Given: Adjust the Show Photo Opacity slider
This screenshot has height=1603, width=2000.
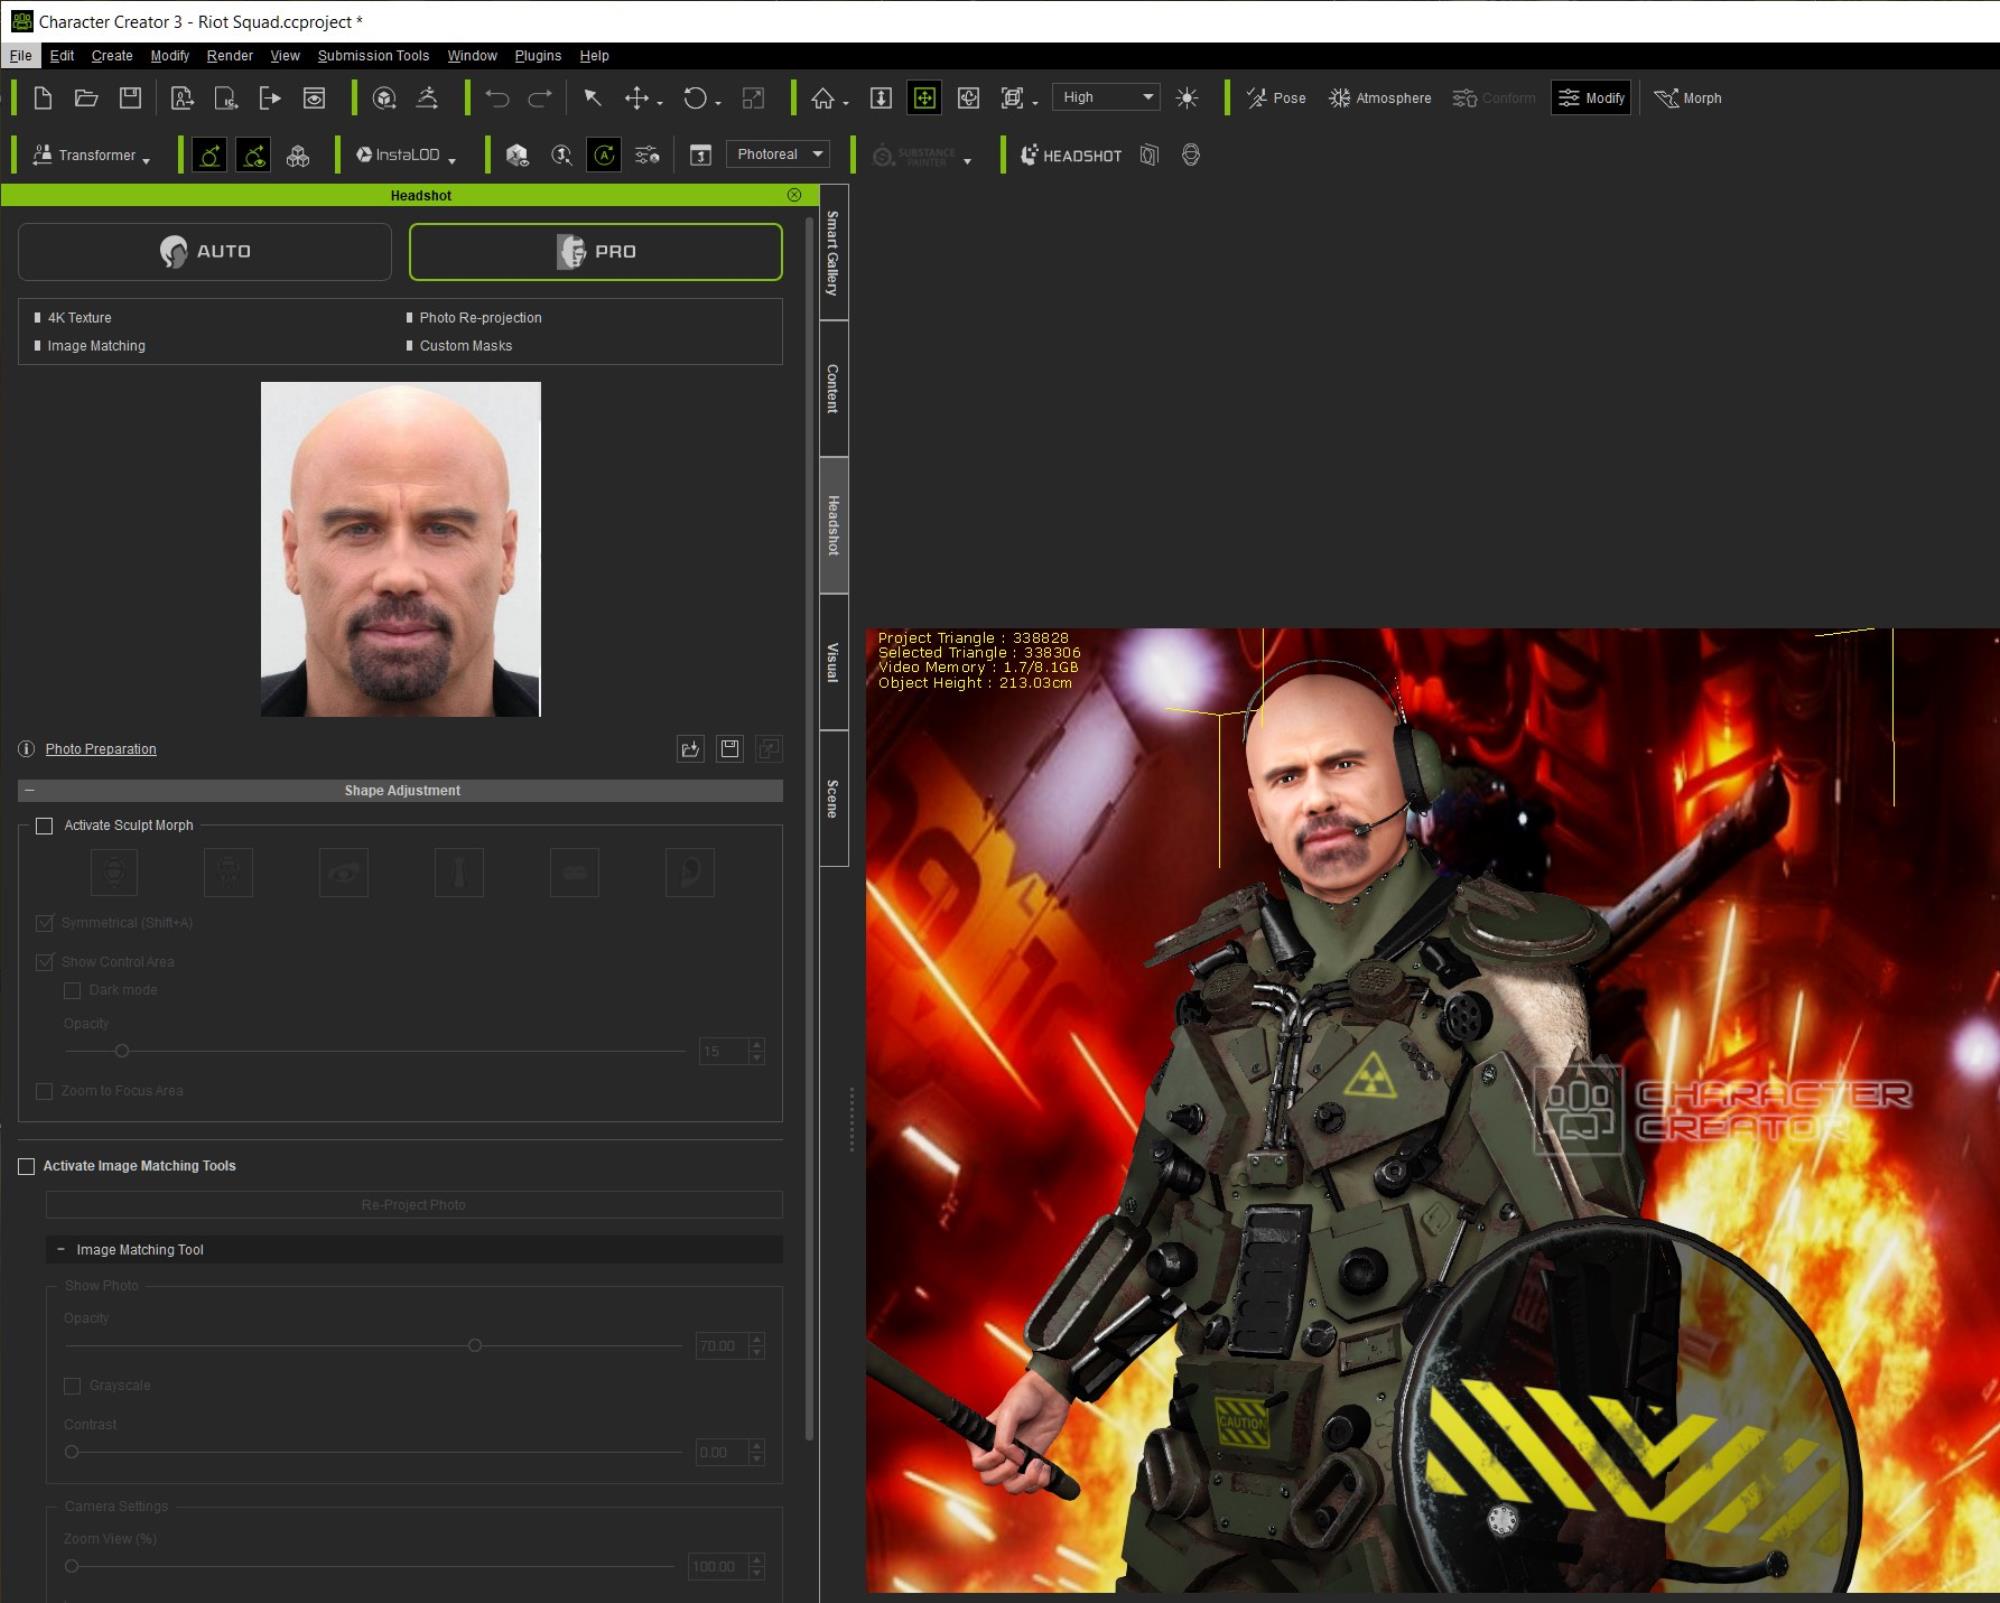Looking at the screenshot, I should [x=475, y=1346].
